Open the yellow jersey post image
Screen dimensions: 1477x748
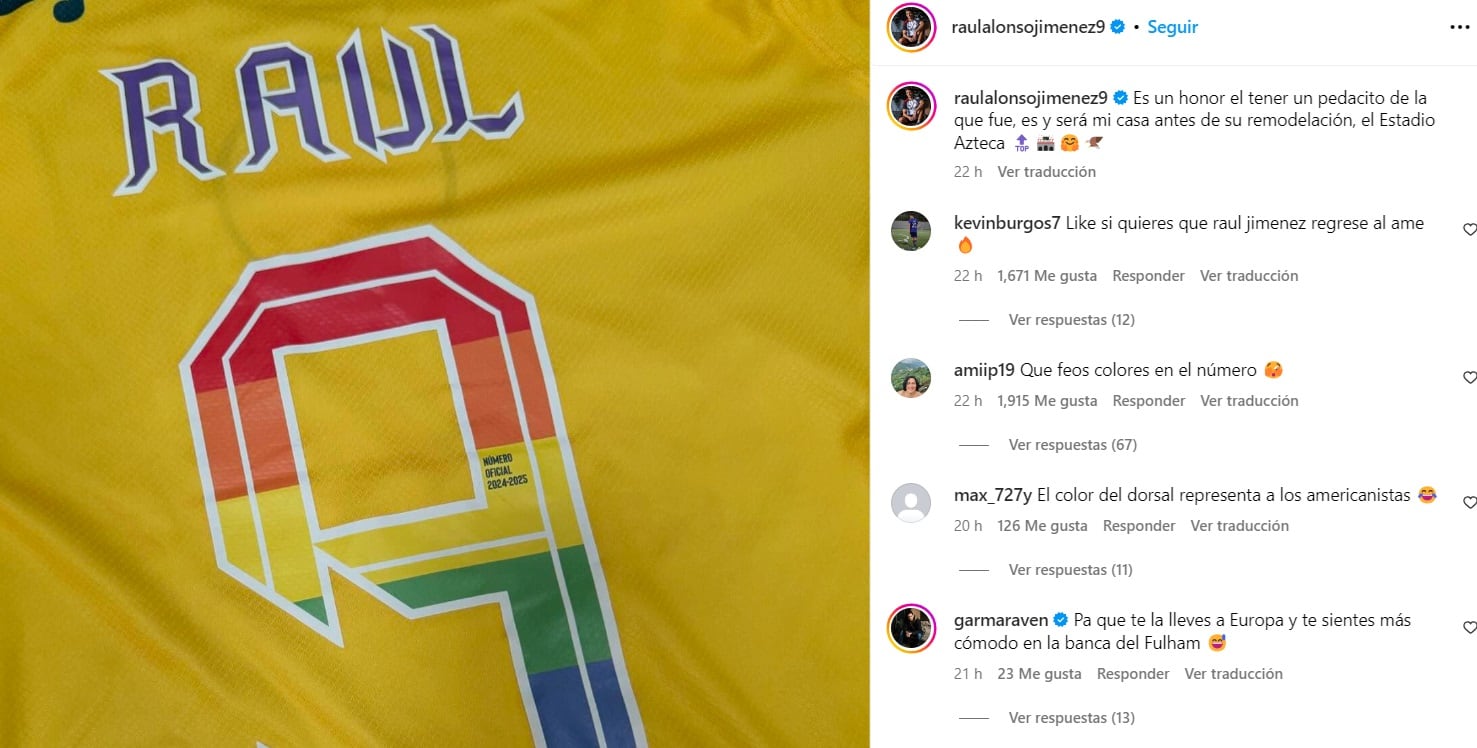pyautogui.click(x=434, y=374)
